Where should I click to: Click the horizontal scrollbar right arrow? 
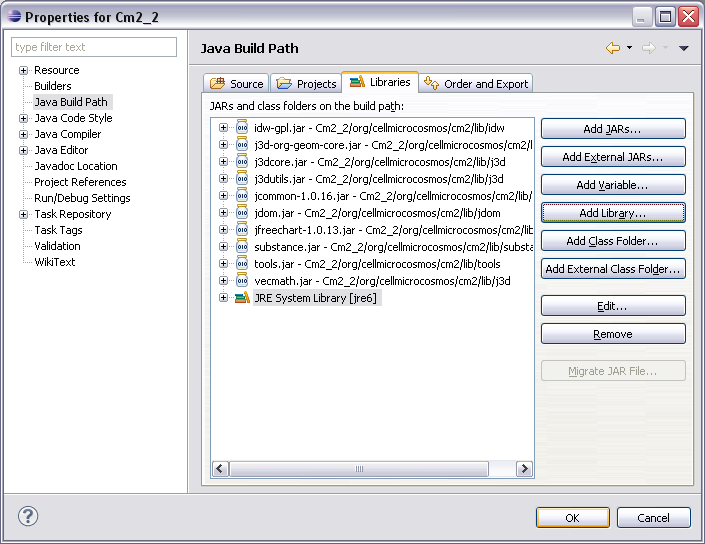524,468
